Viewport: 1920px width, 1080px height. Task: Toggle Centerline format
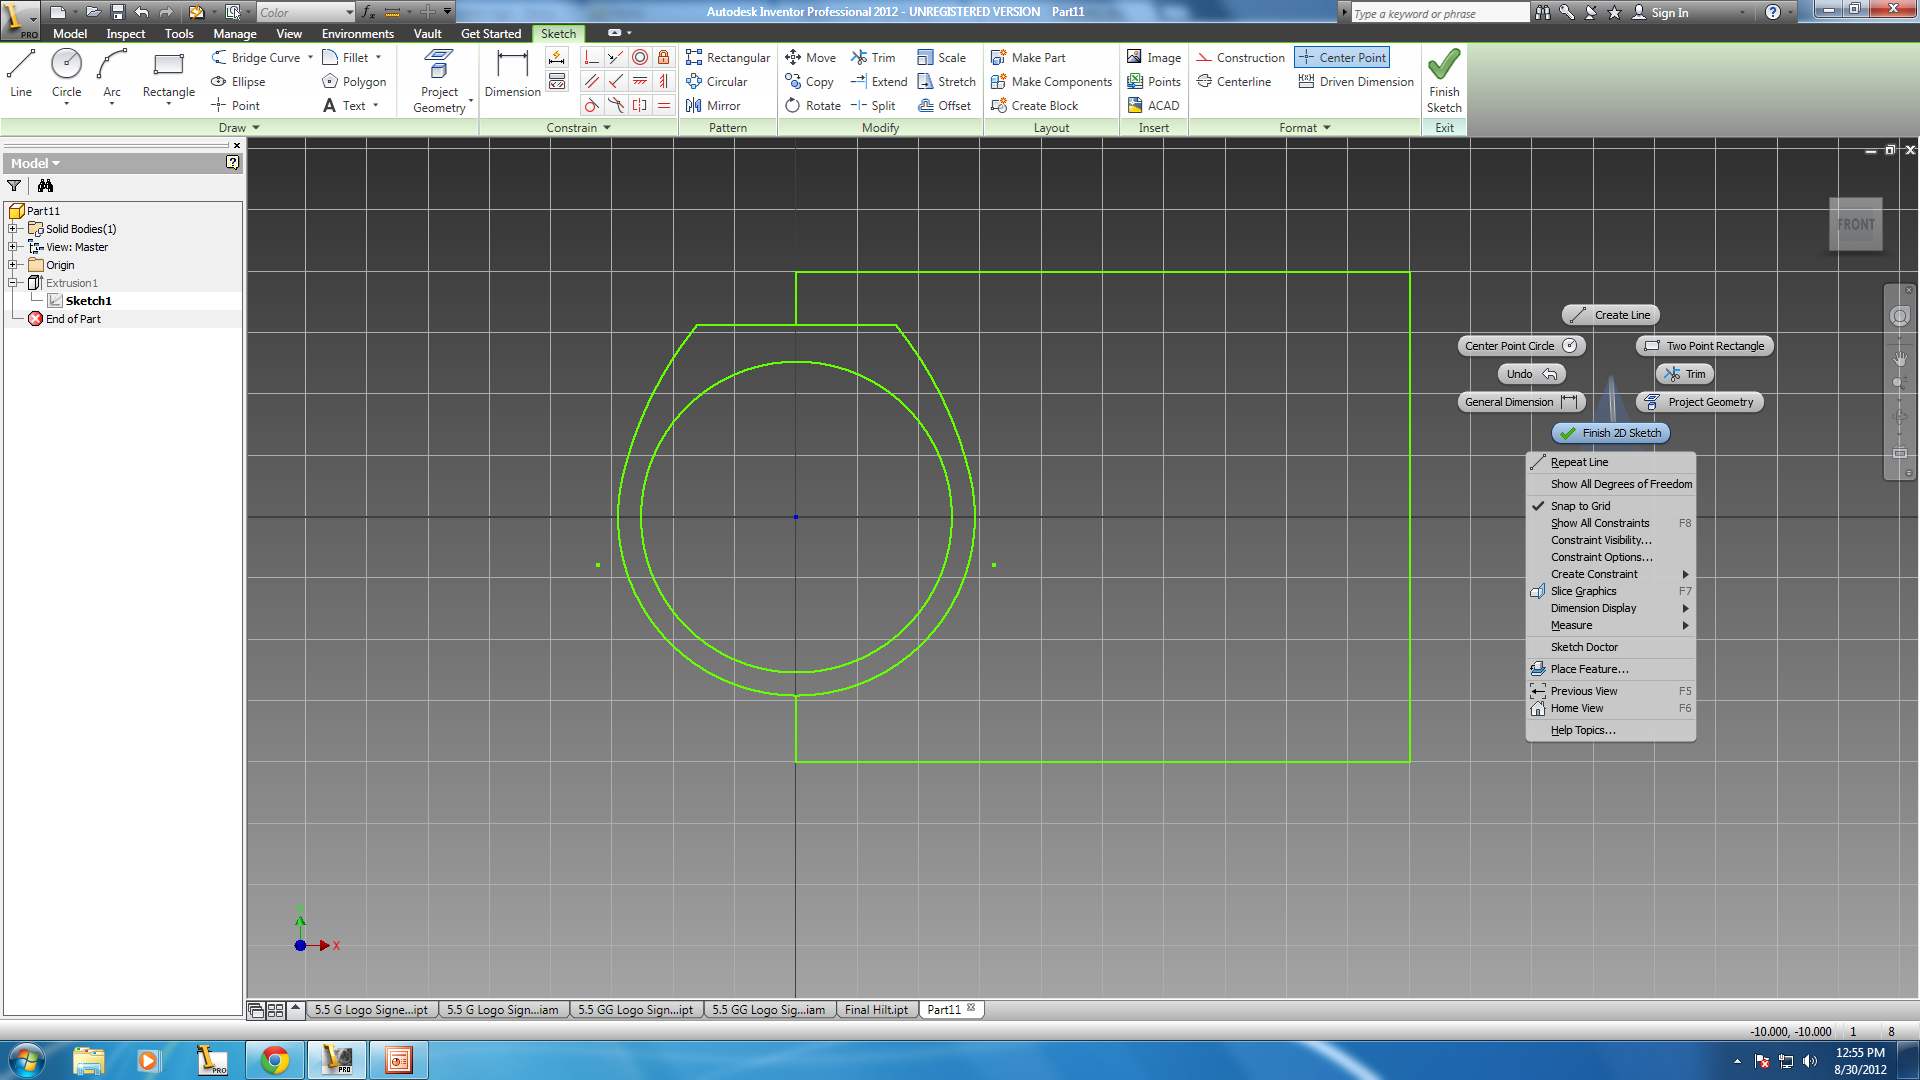(x=1234, y=81)
